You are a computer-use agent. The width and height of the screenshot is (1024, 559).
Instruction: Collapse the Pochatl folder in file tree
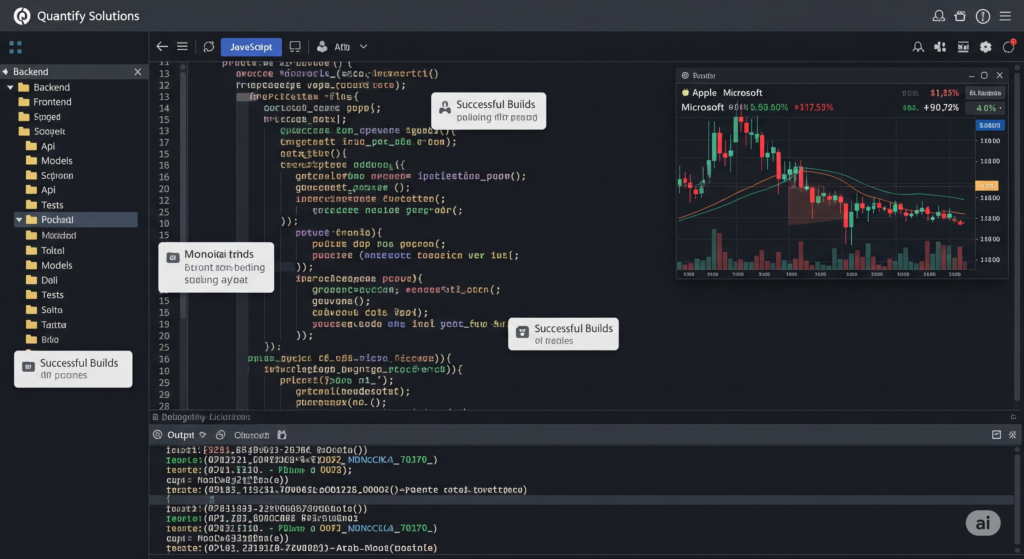tap(18, 220)
